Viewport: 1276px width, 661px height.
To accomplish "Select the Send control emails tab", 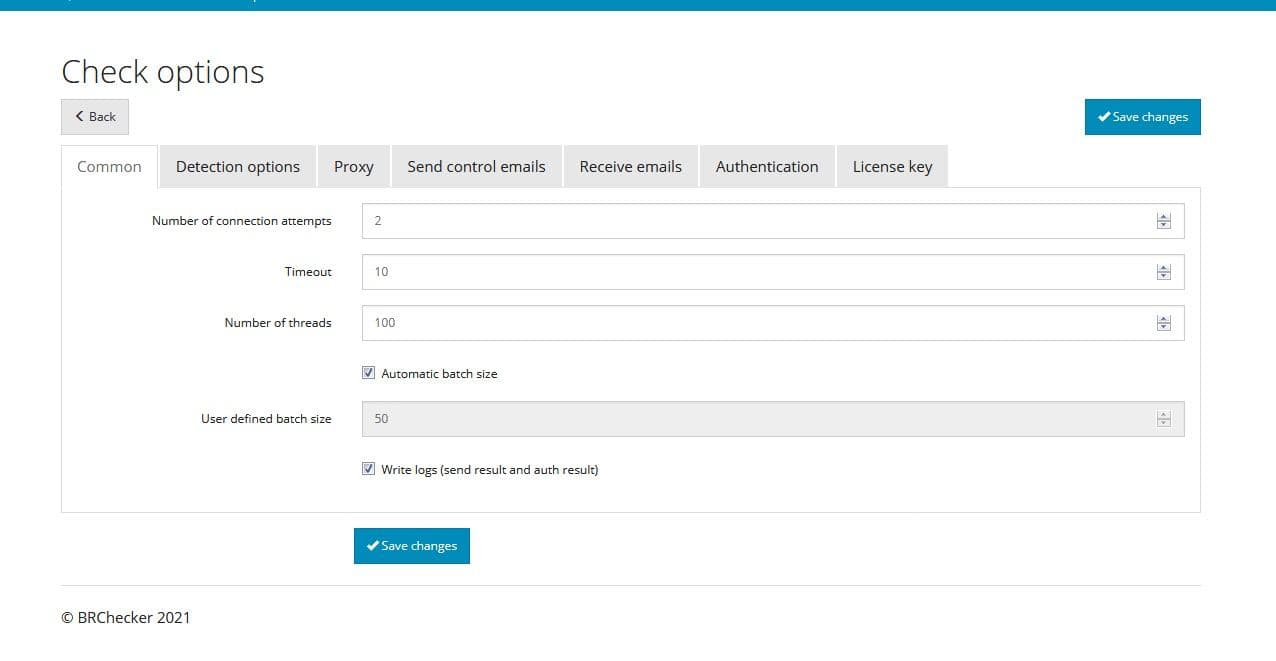I will (x=477, y=166).
